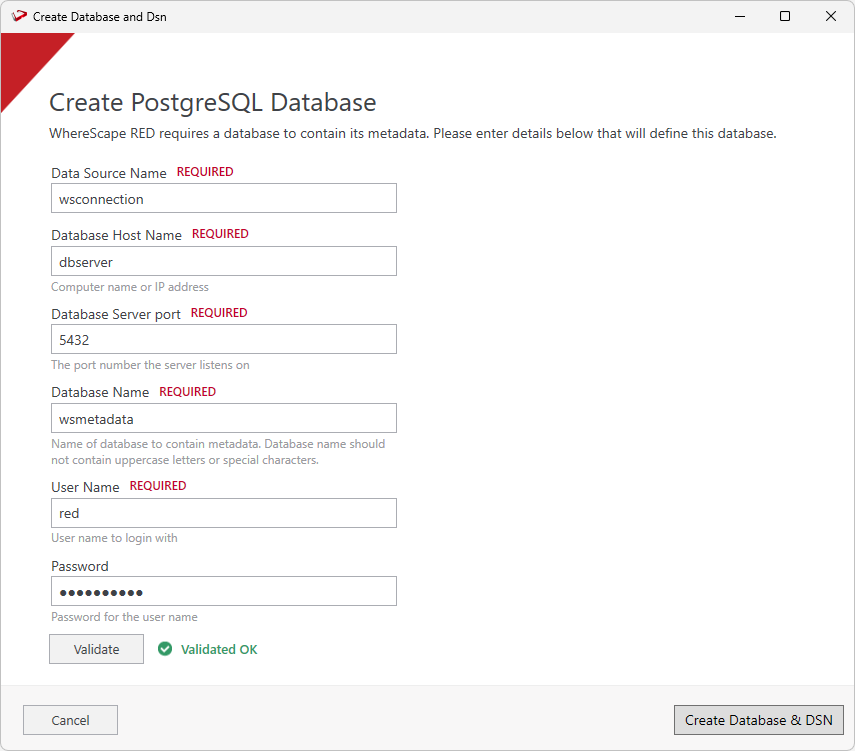Click the User Name label
The image size is (855, 751).
[85, 487]
